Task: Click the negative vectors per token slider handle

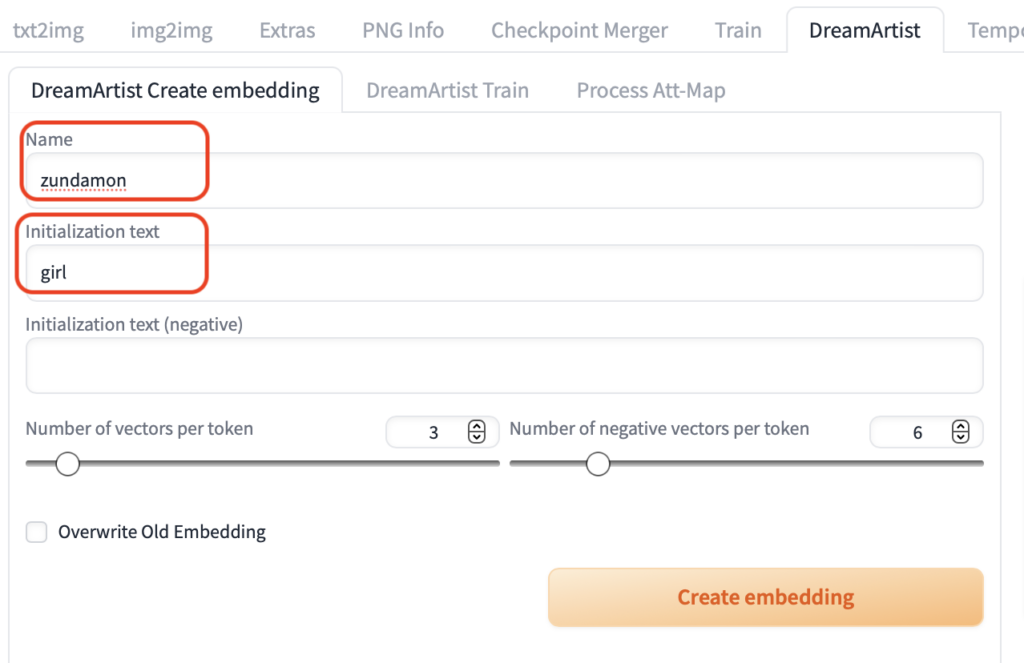Action: point(598,464)
